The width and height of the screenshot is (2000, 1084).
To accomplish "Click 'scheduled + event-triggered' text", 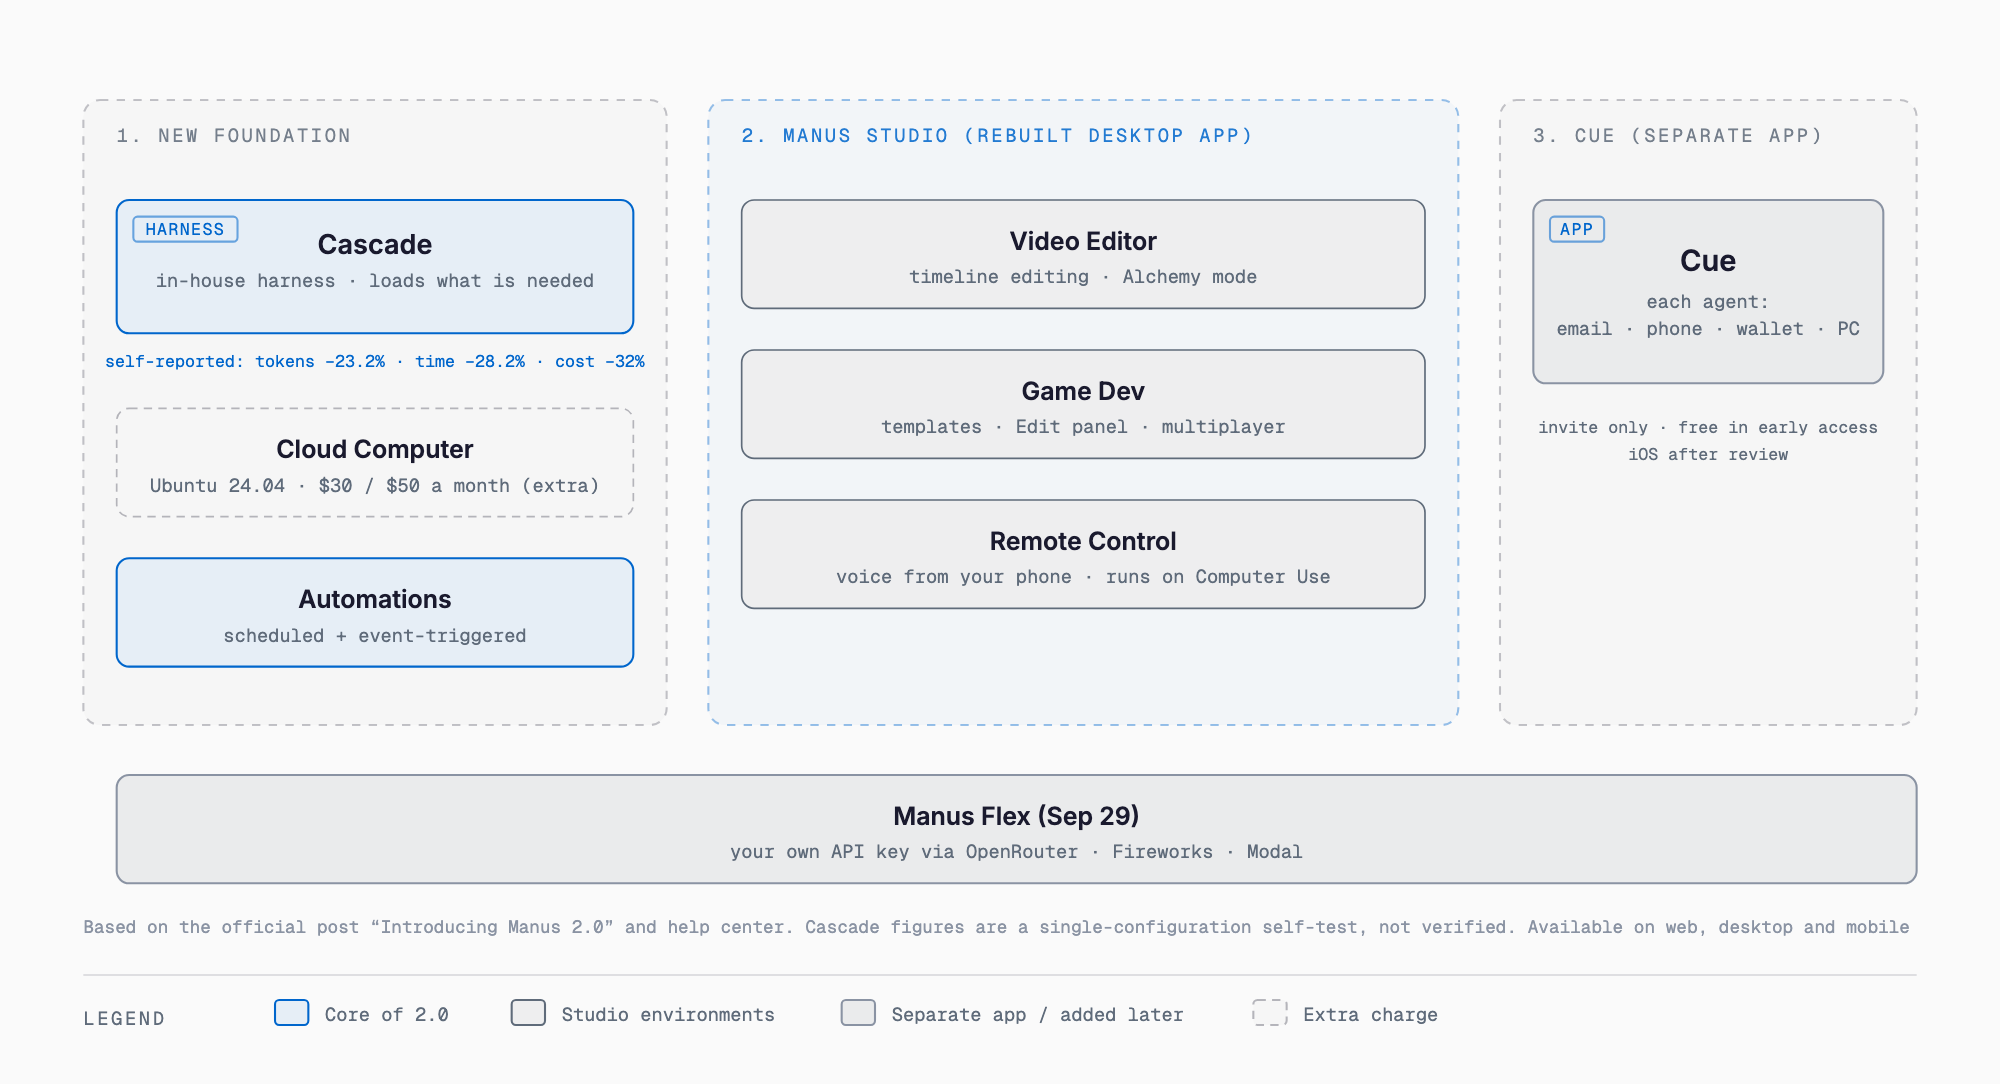I will pyautogui.click(x=375, y=636).
